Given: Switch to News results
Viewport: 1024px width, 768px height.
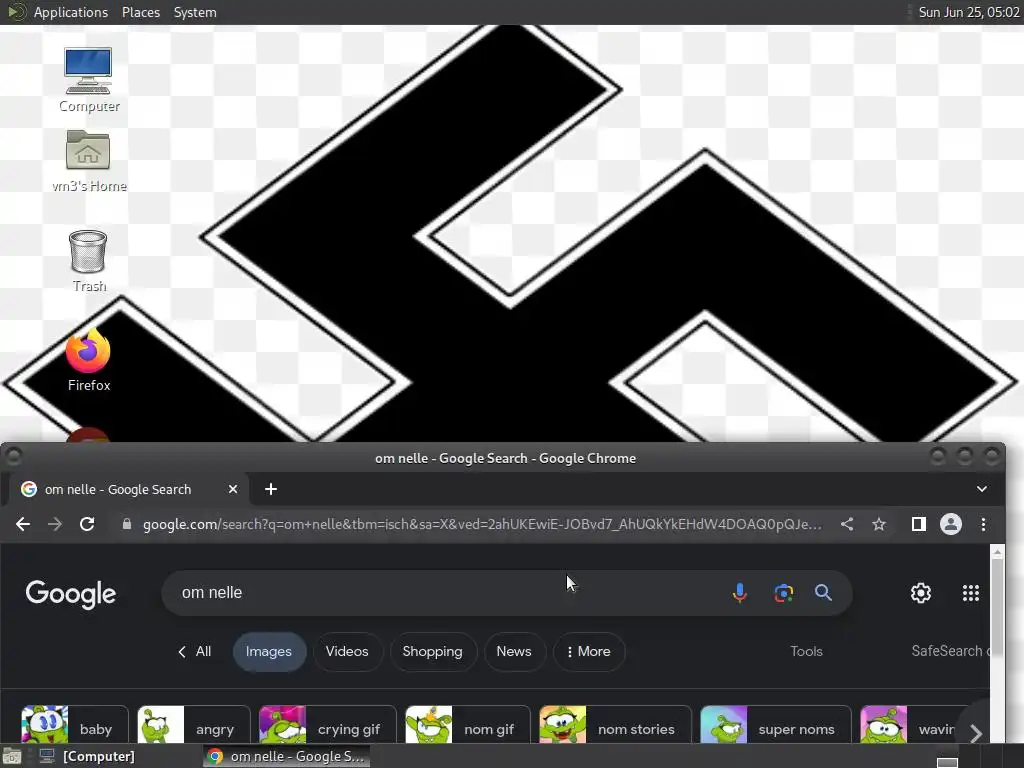Looking at the screenshot, I should (x=514, y=652).
